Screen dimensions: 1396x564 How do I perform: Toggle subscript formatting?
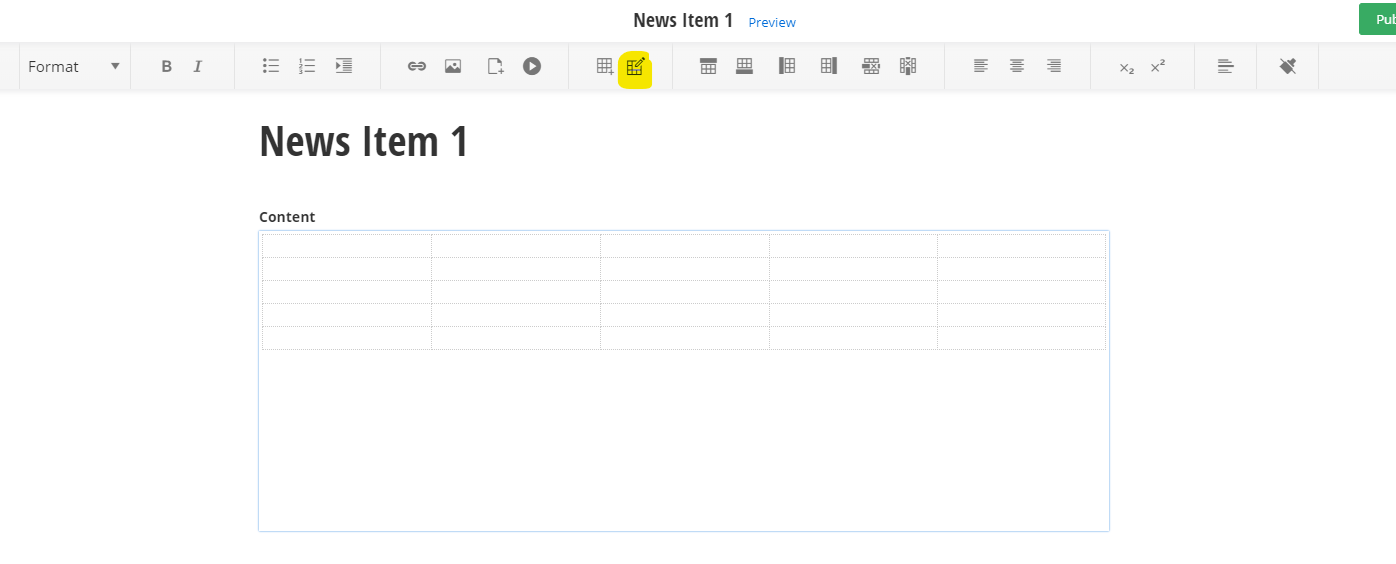[x=1127, y=67]
